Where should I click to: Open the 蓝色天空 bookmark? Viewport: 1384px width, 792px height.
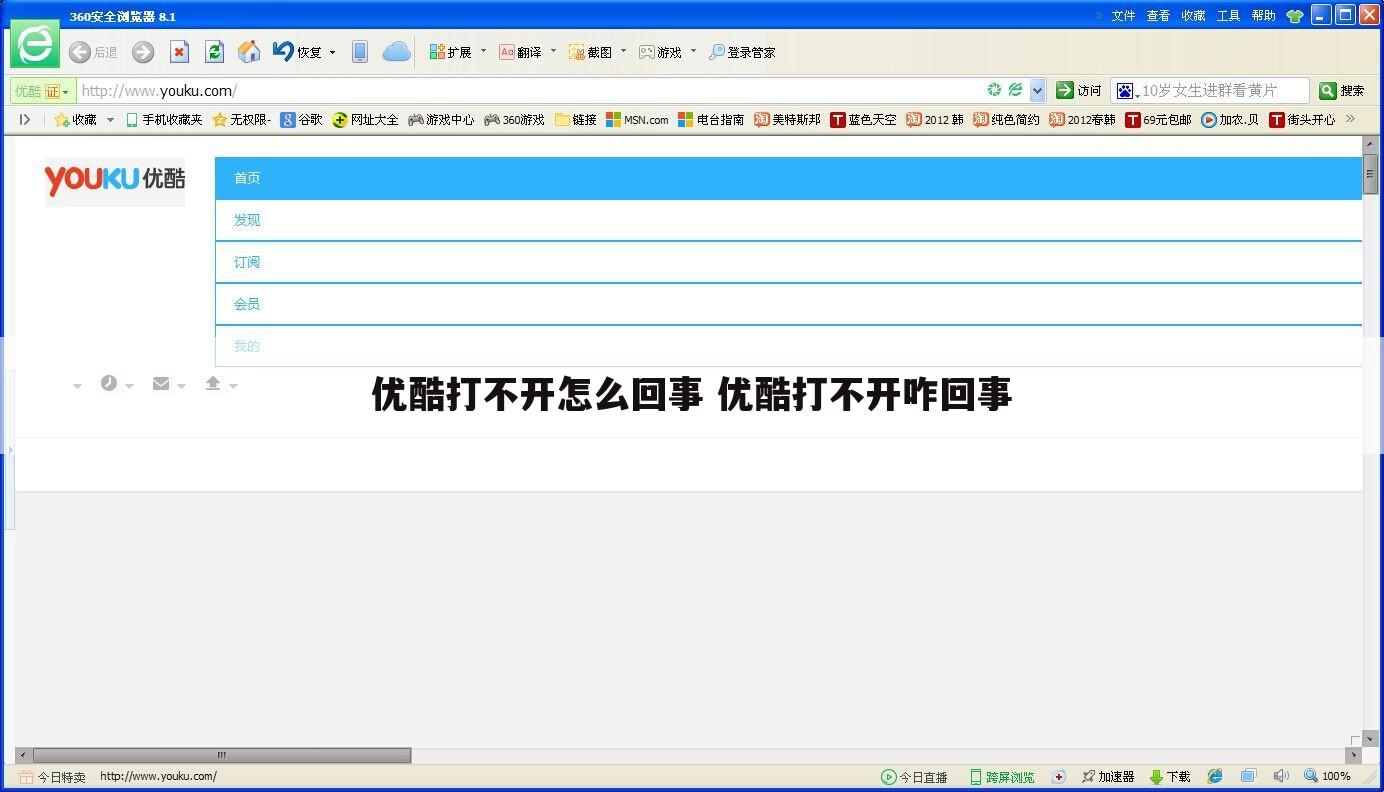click(864, 120)
